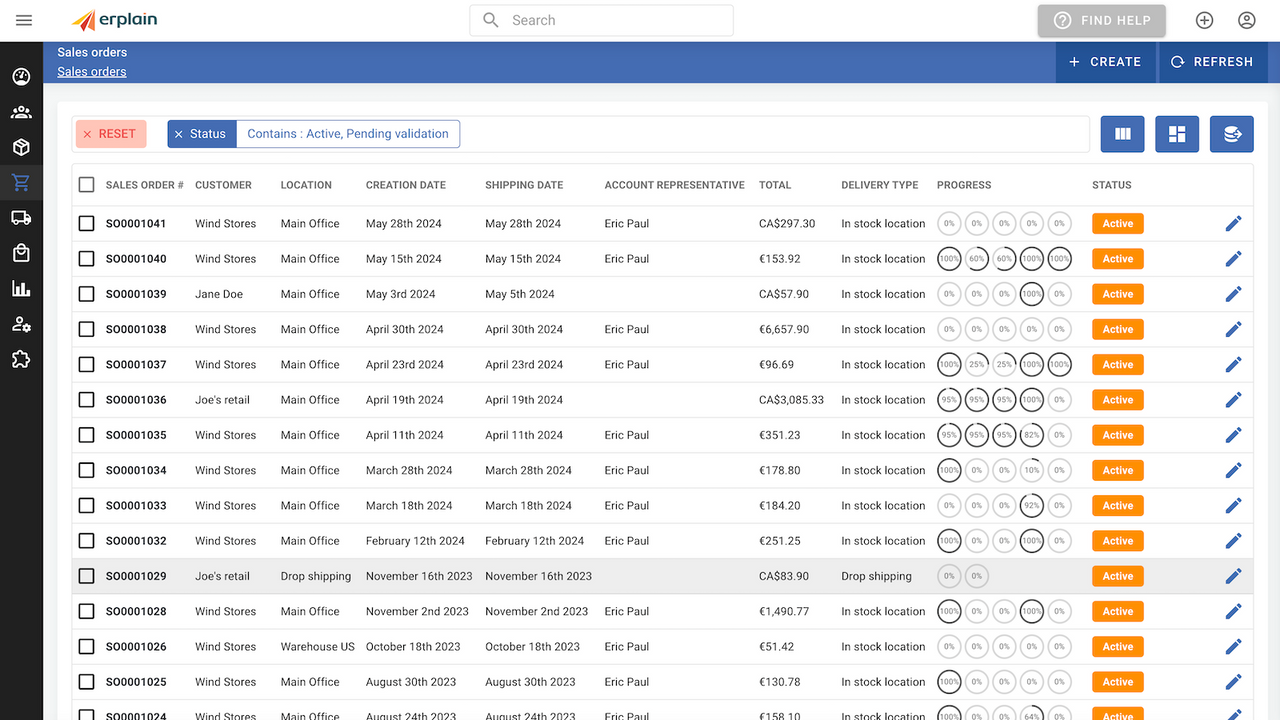Click 'Warehouse US' location cell
The width and height of the screenshot is (1280, 720).
click(318, 647)
